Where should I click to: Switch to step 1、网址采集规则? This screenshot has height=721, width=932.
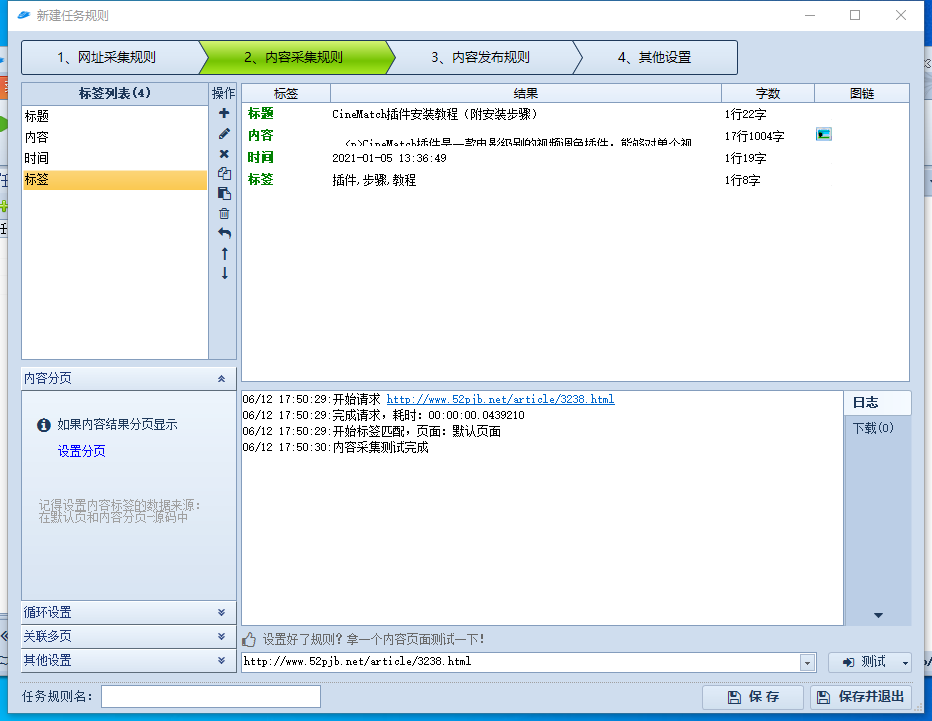[108, 57]
